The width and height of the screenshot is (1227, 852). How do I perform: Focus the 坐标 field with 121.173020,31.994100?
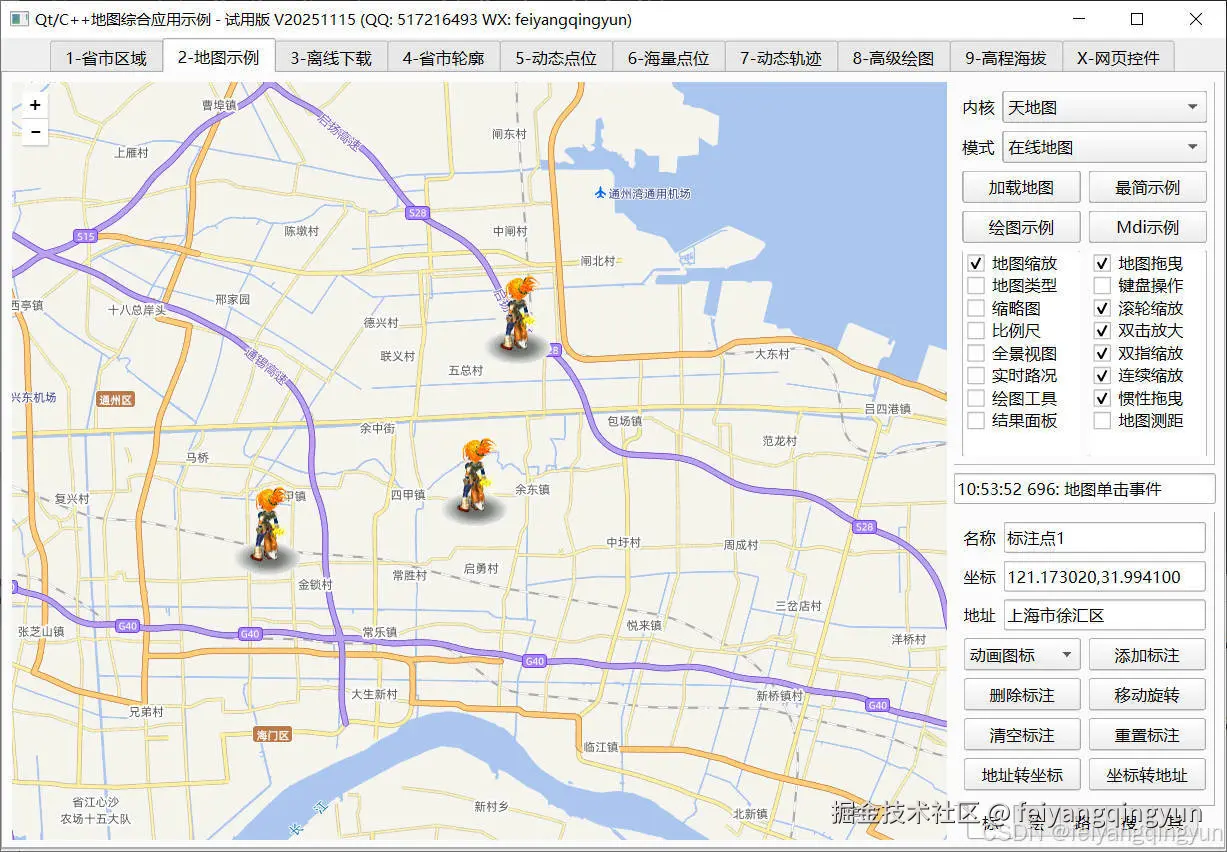click(1104, 577)
